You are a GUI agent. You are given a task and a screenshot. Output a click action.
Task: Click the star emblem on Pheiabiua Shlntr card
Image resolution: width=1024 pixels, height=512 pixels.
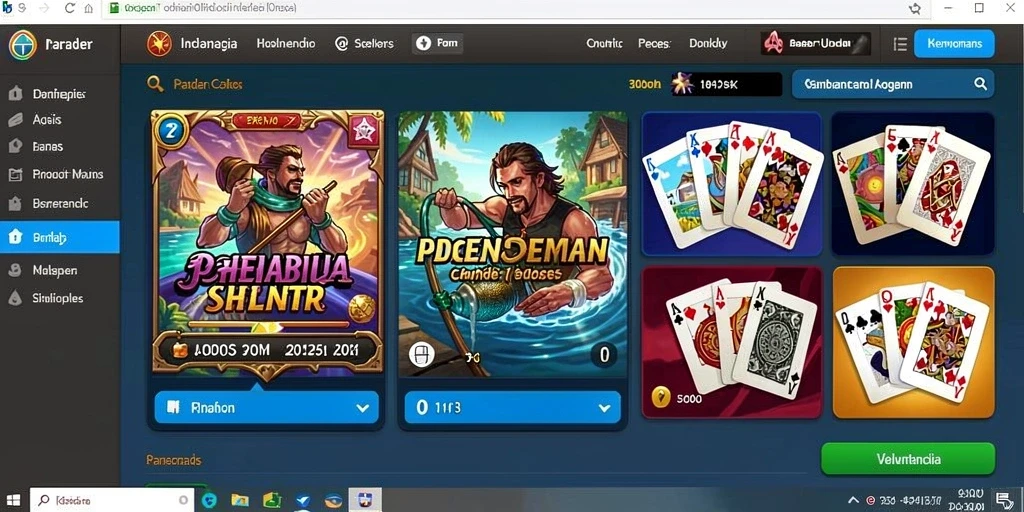coord(362,131)
